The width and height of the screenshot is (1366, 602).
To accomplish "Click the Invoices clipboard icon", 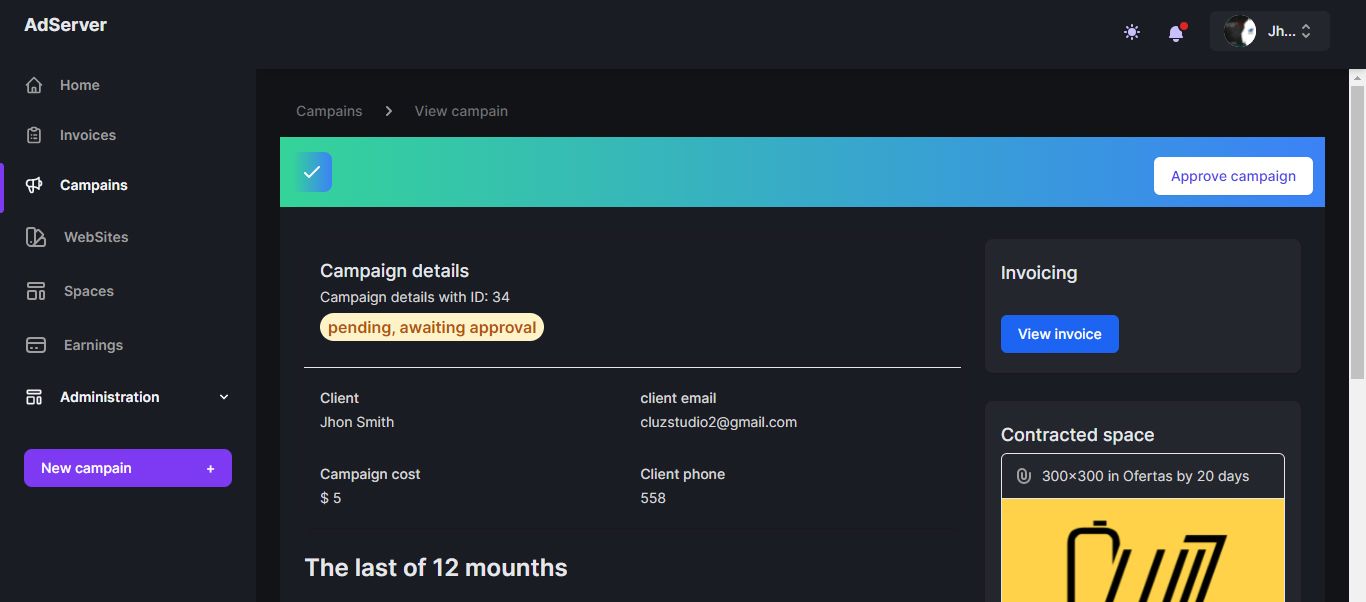I will pyautogui.click(x=34, y=136).
